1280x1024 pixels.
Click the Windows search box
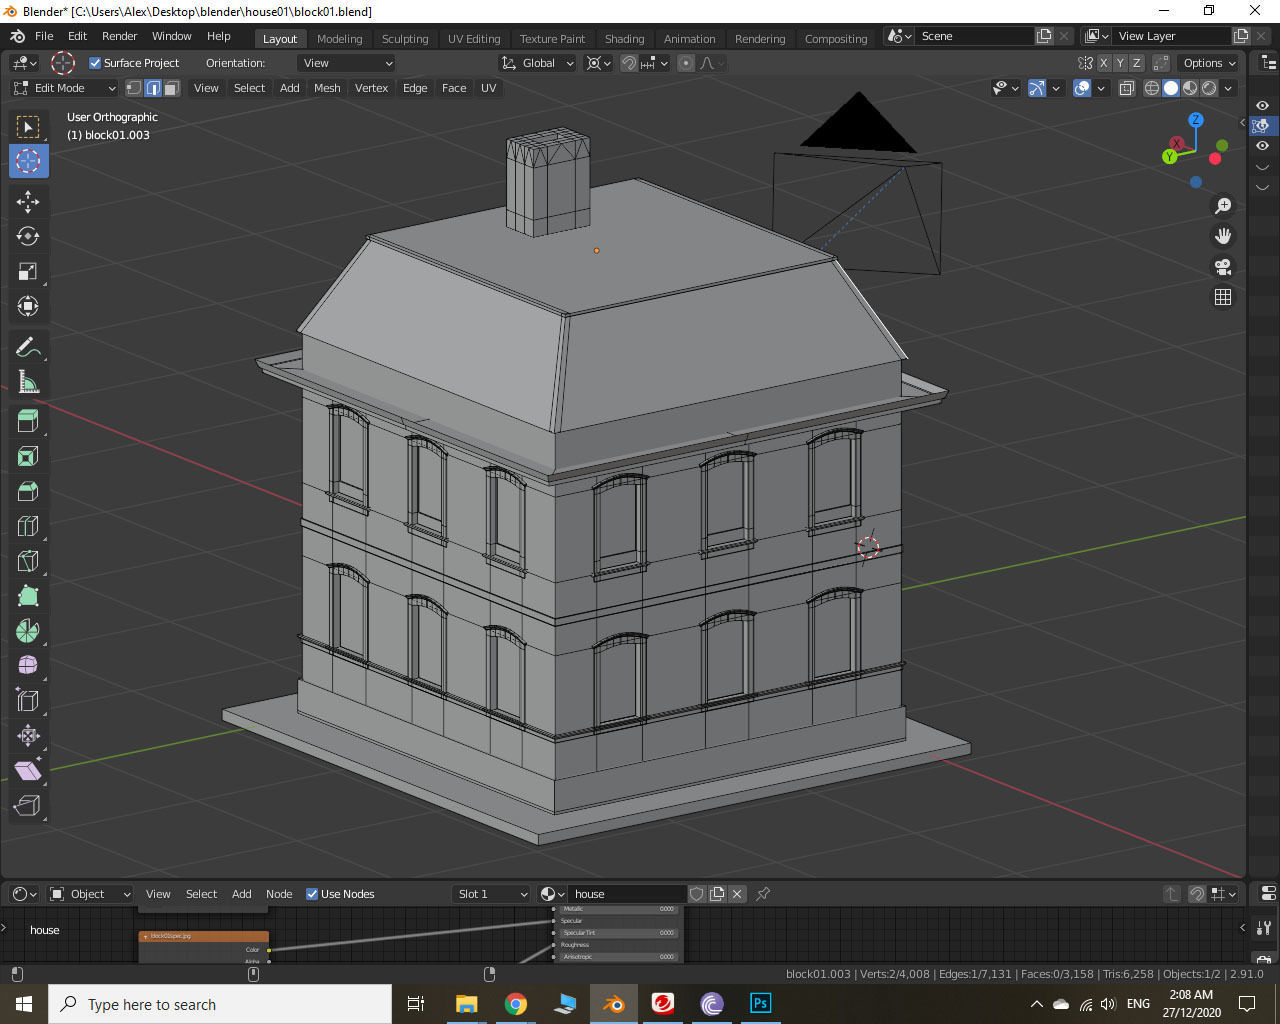coord(220,1004)
